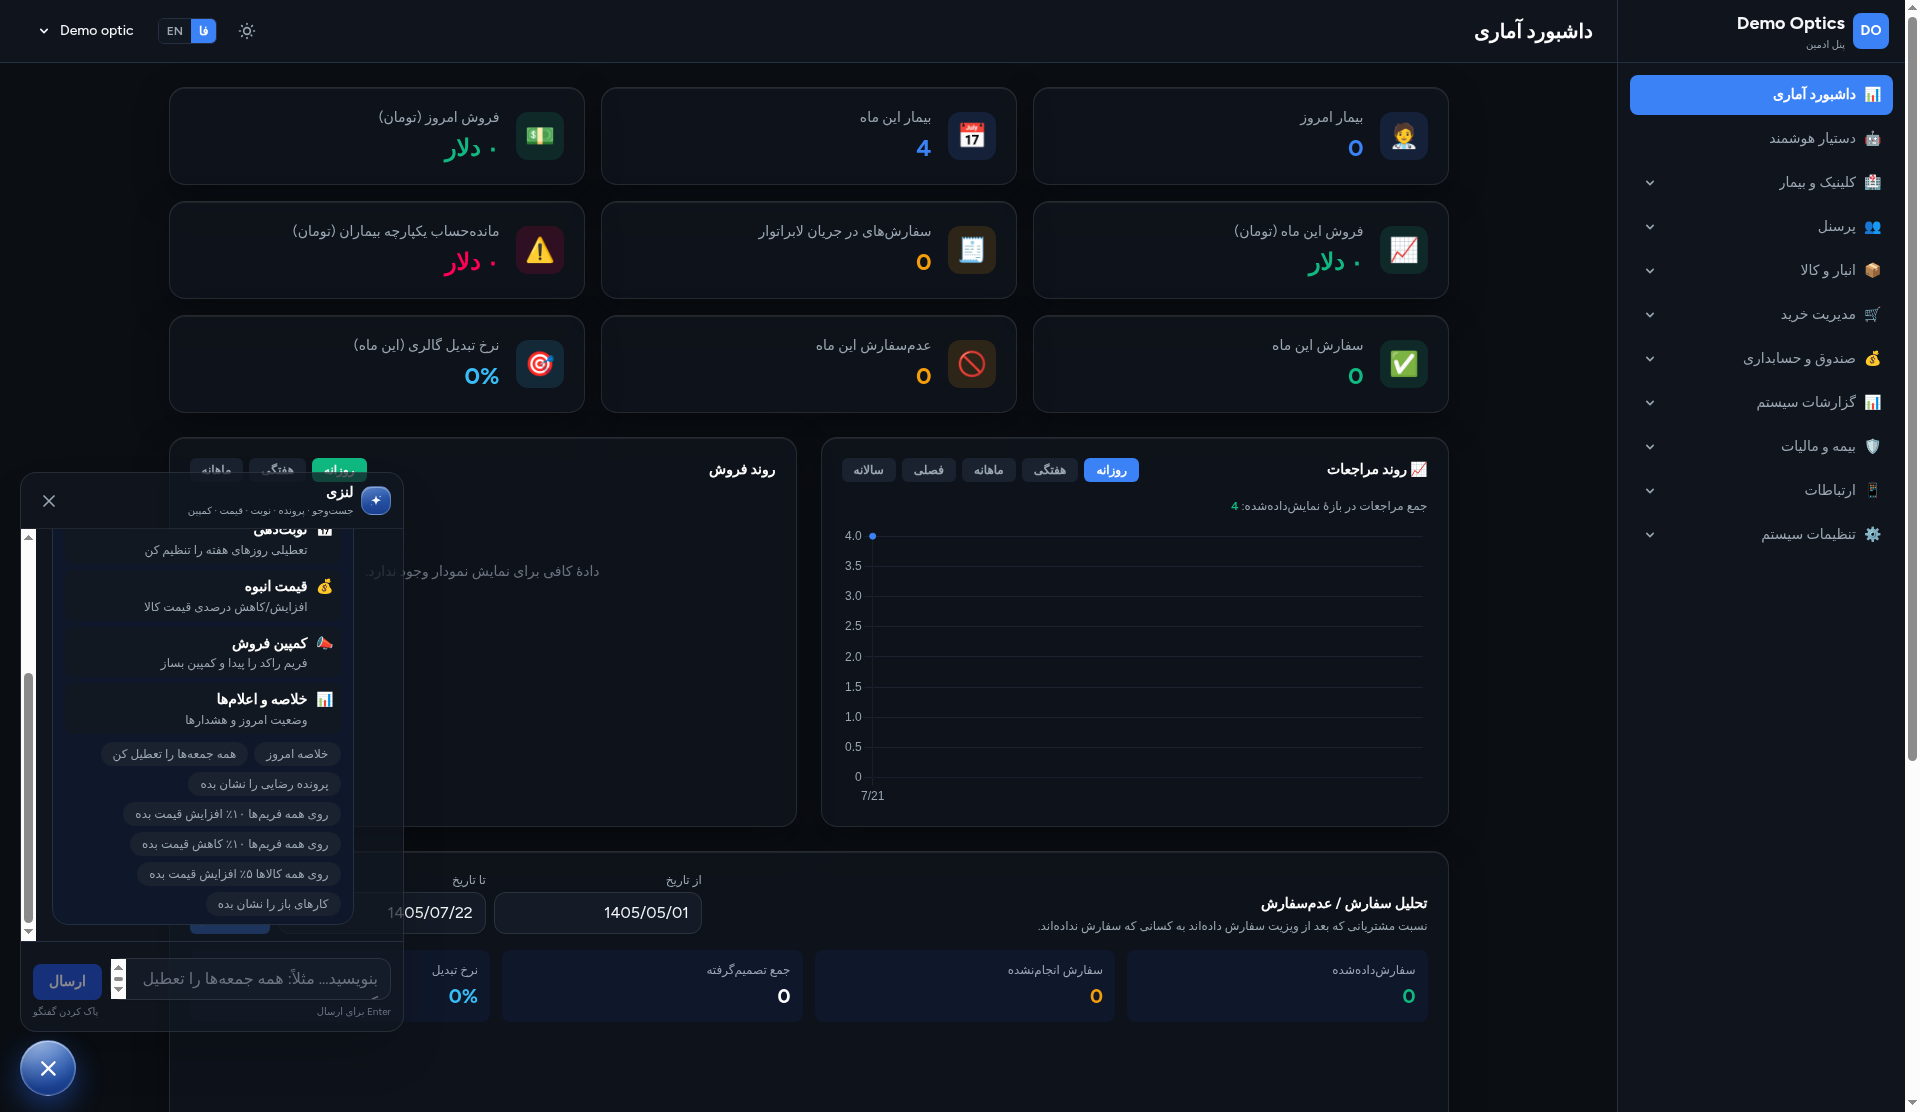Click the prohibited sign icon for non-orders

[971, 364]
